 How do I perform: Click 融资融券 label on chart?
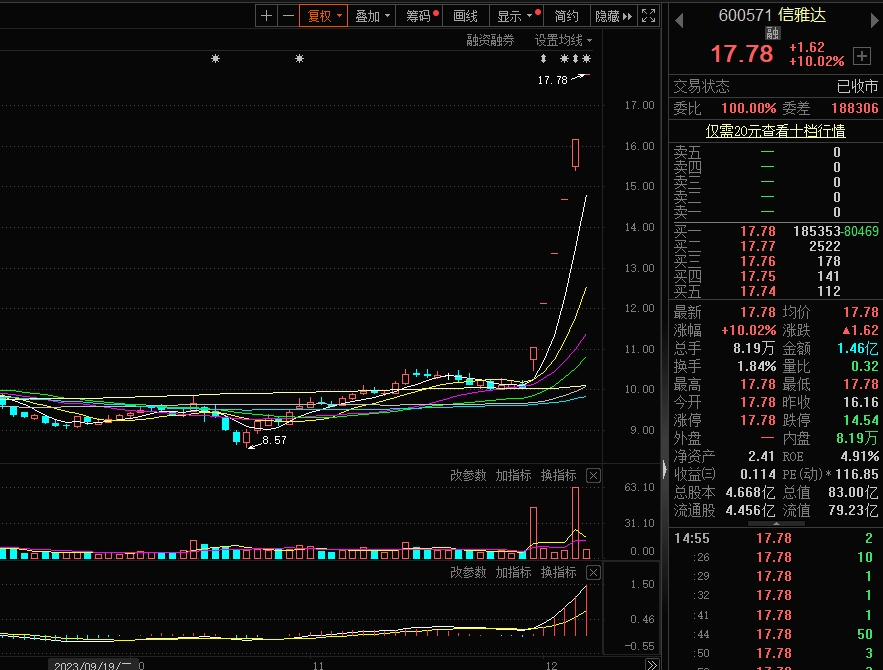[x=490, y=40]
